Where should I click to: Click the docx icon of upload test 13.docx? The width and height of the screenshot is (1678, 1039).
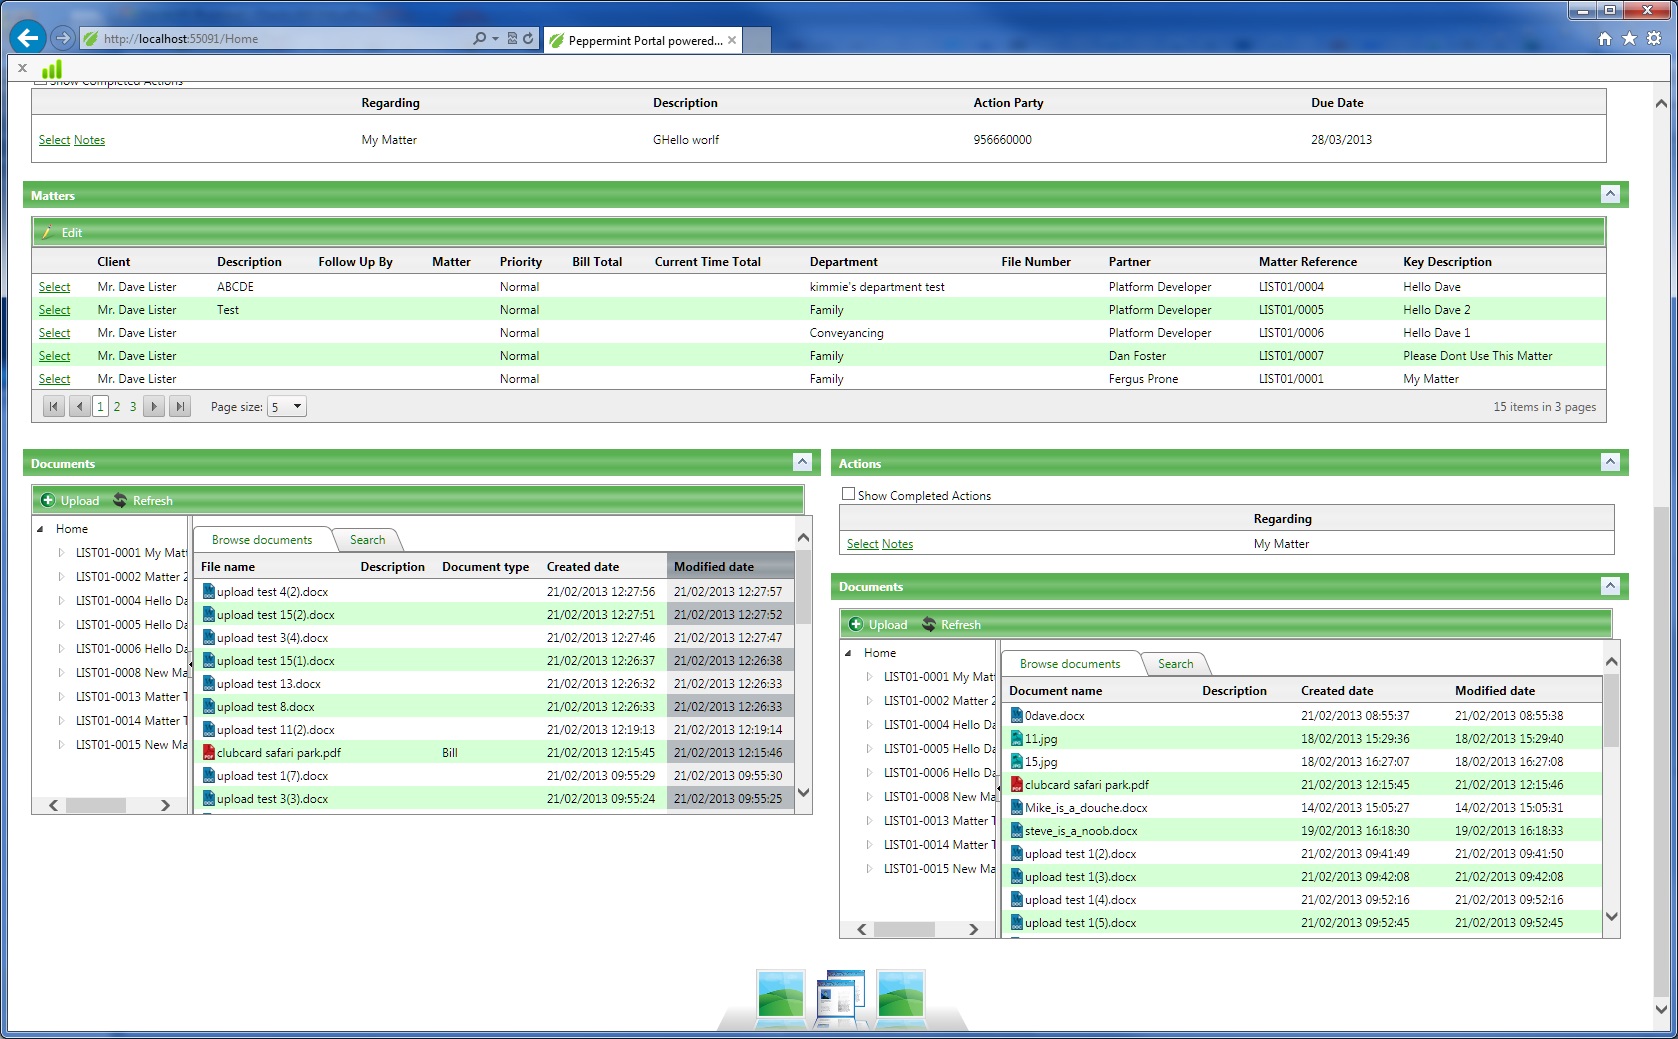point(209,683)
